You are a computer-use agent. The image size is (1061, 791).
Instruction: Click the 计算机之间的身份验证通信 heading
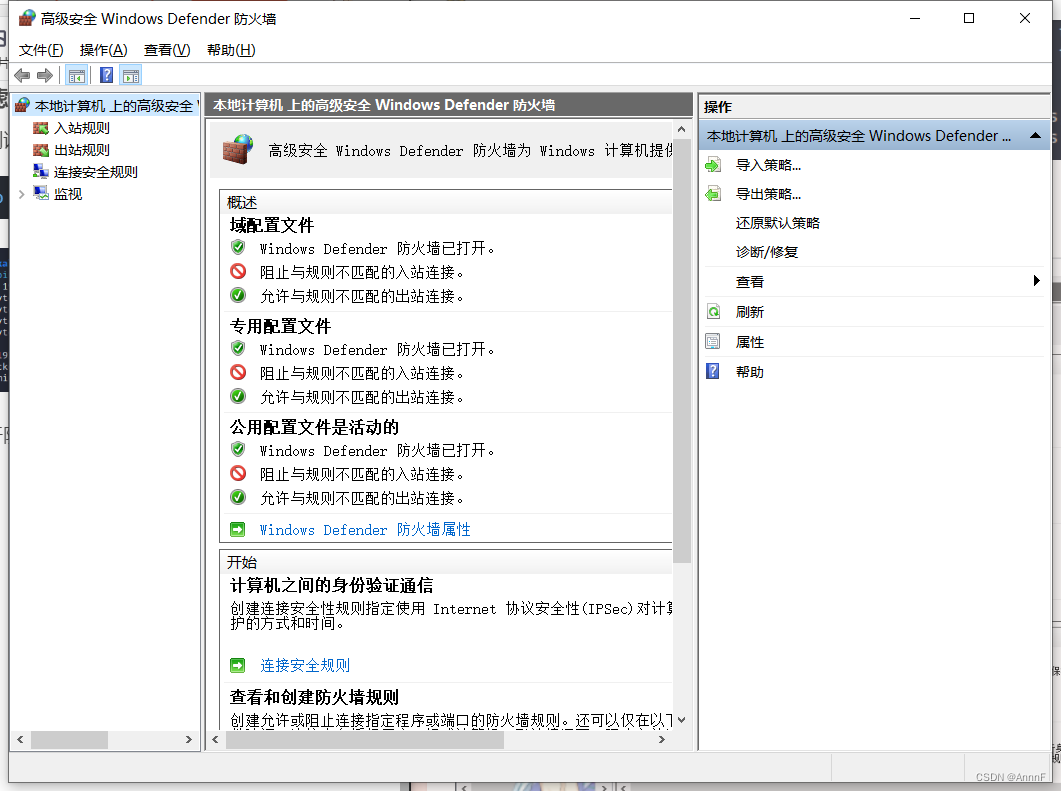[x=332, y=585]
